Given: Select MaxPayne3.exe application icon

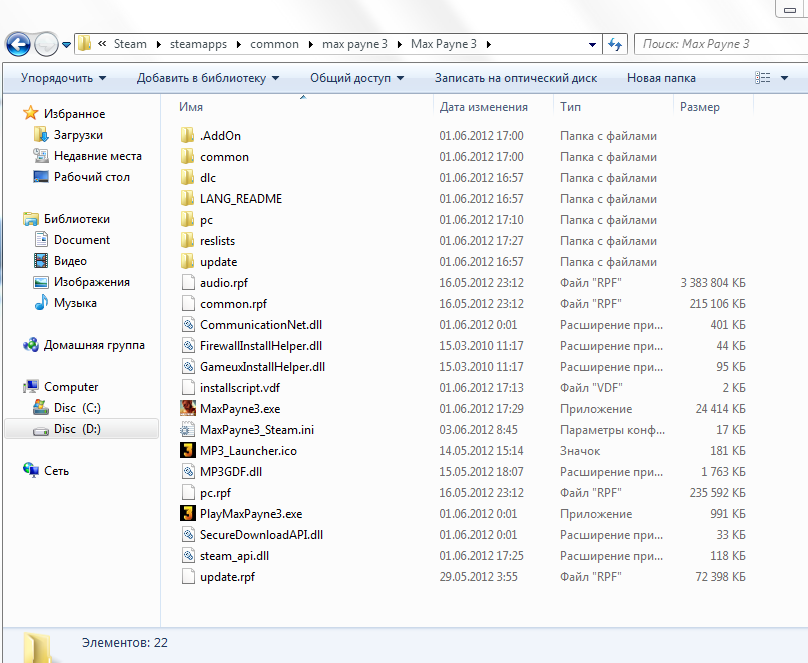Looking at the screenshot, I should point(188,409).
